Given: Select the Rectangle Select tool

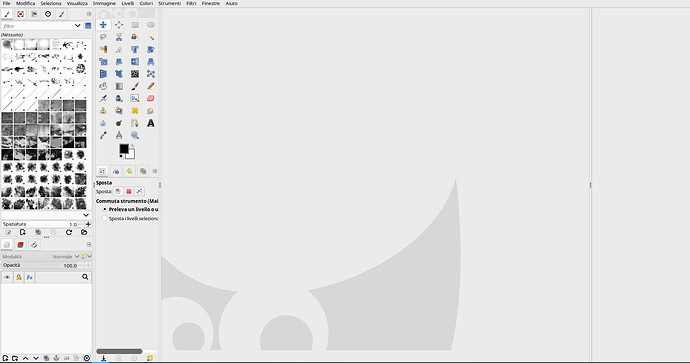Looking at the screenshot, I should tap(135, 25).
